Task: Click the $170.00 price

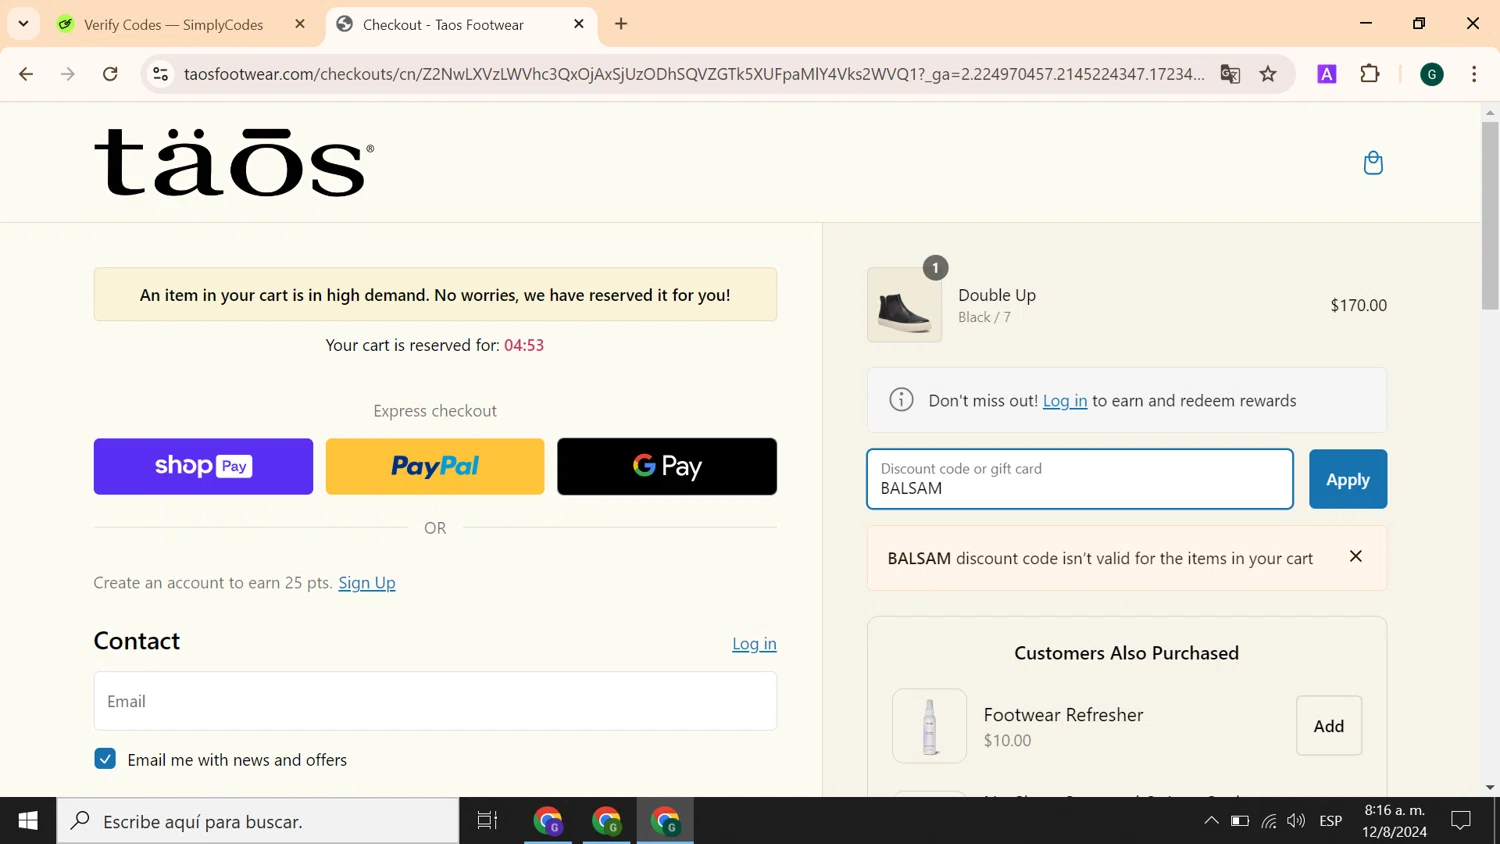Action: click(x=1358, y=305)
